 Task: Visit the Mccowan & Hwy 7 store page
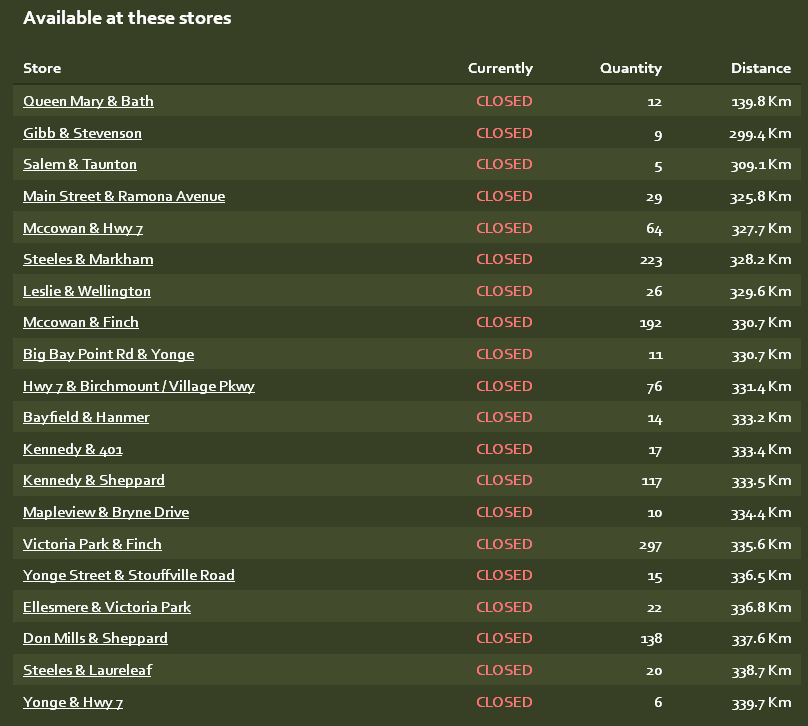pyautogui.click(x=83, y=228)
